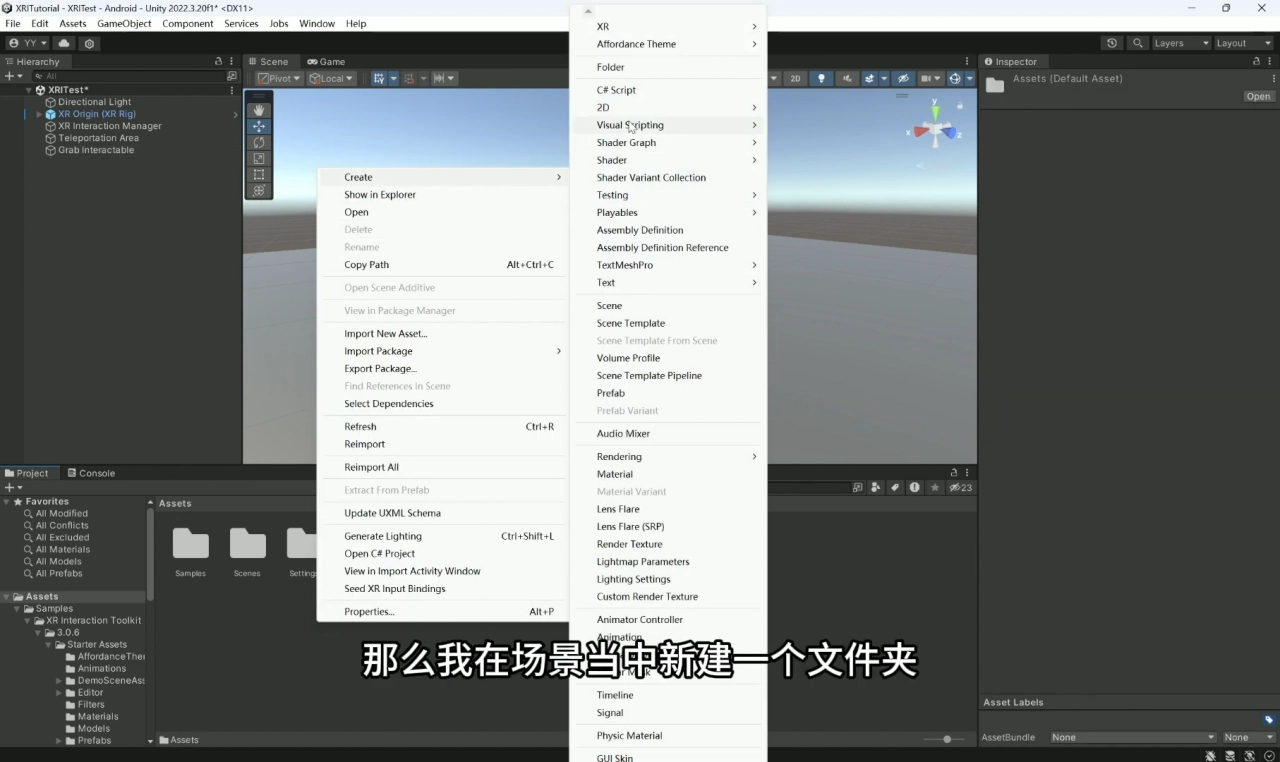Adjust the Project icon size slider
Viewport: 1280px width, 762px height.
(946, 739)
